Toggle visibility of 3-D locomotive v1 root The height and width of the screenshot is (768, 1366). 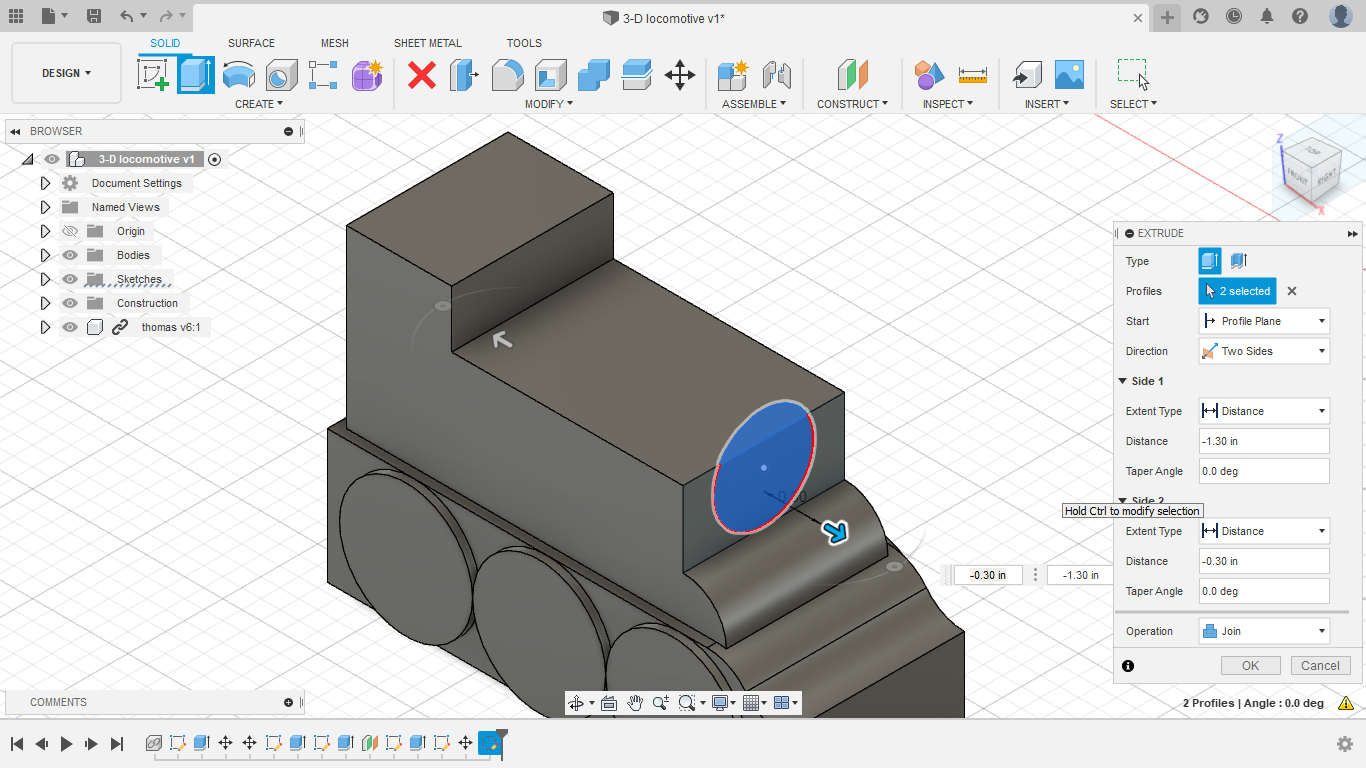pos(52,159)
